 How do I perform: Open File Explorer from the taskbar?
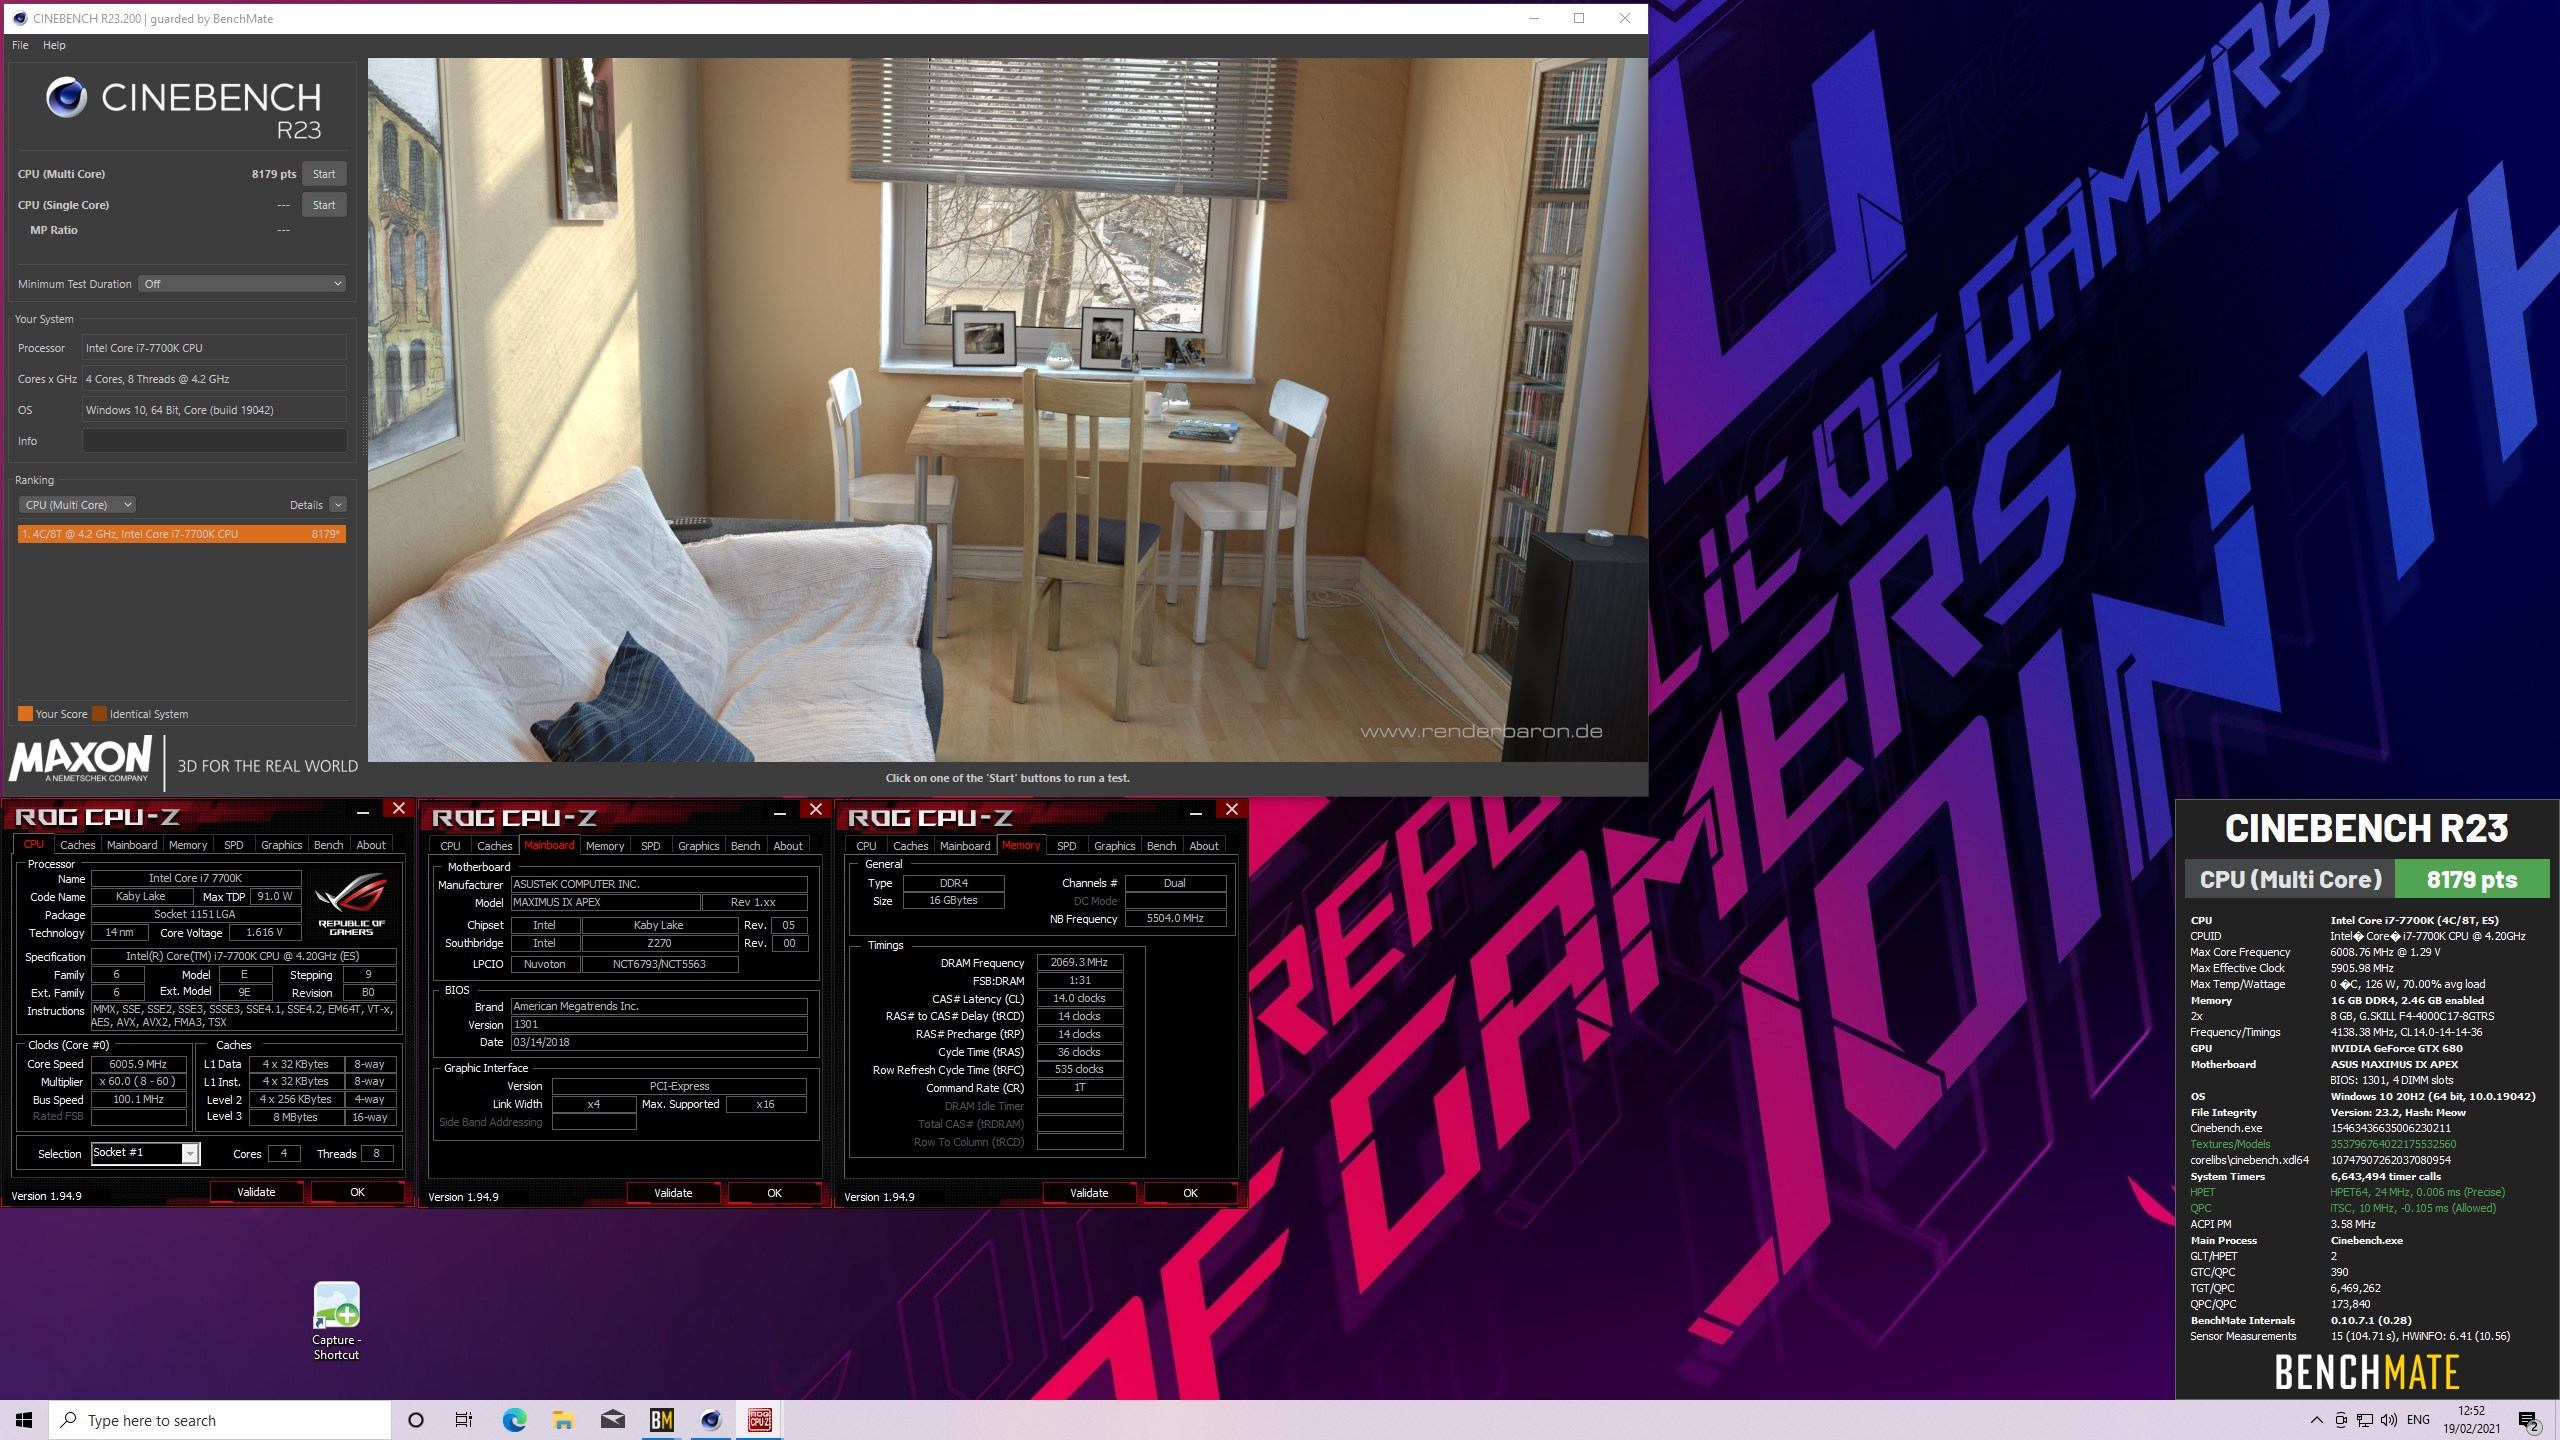(x=563, y=1420)
